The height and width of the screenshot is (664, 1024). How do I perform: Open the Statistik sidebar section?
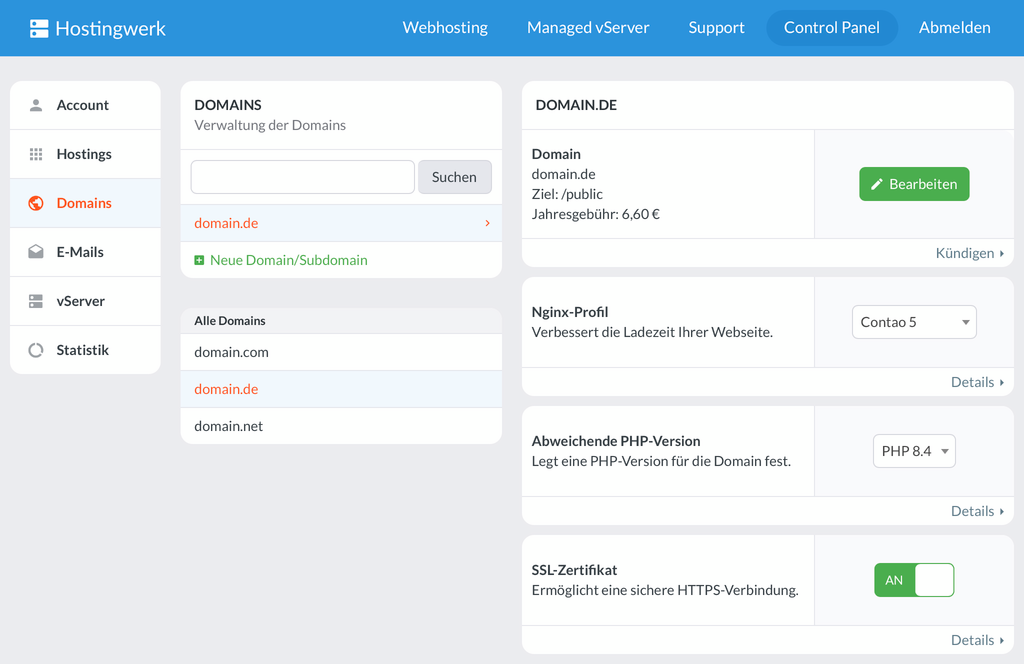pyautogui.click(x=86, y=350)
